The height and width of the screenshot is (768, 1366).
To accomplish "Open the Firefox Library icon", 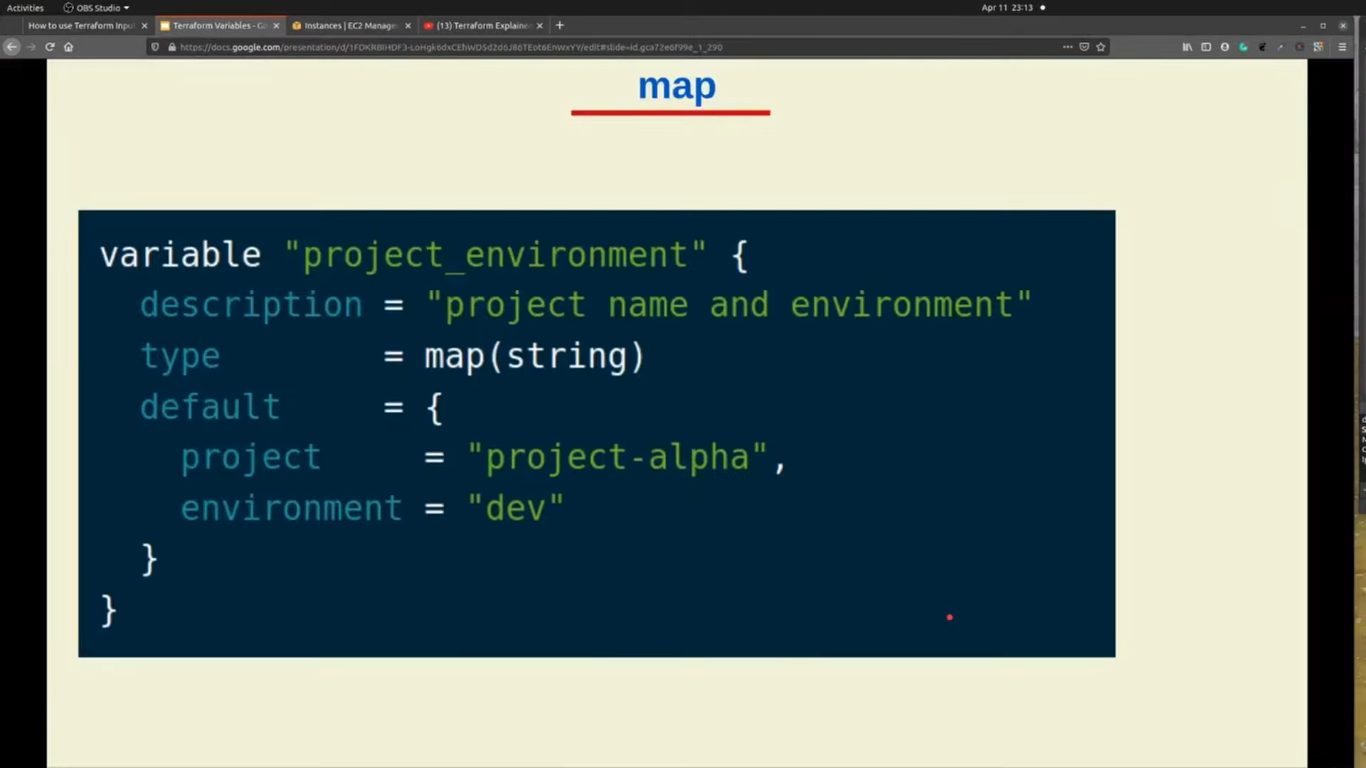I will point(1187,47).
